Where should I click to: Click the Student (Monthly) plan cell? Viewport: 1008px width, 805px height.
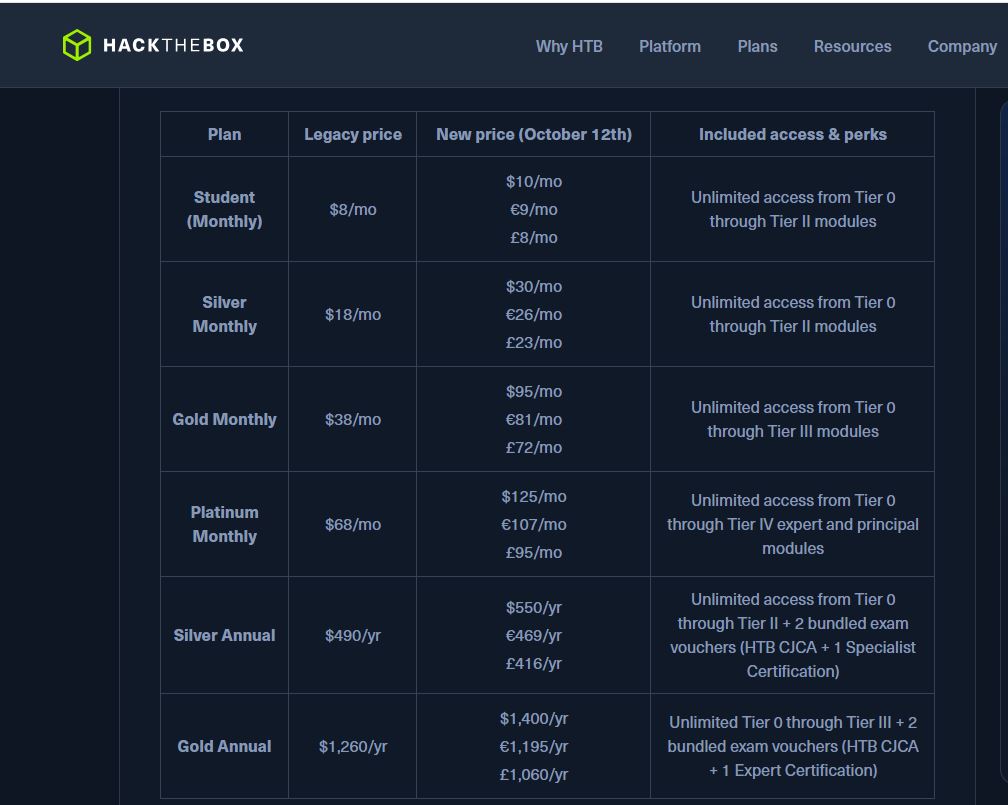tap(224, 209)
